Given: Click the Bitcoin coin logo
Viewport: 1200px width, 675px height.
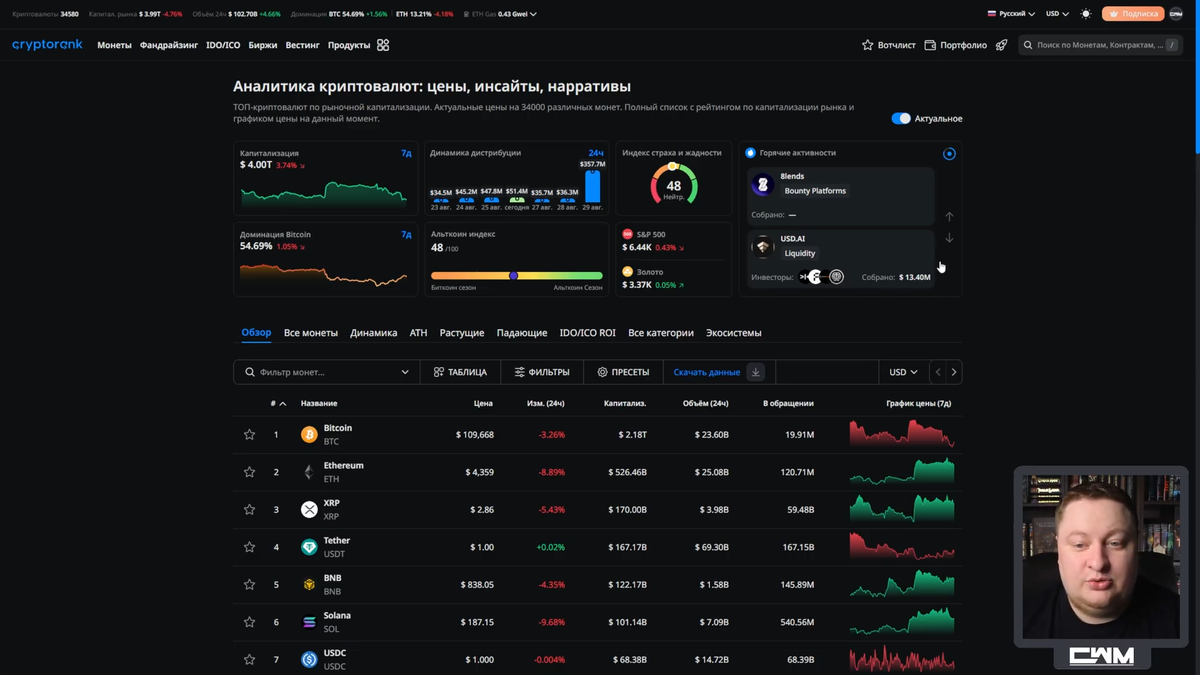Looking at the screenshot, I should pos(309,435).
